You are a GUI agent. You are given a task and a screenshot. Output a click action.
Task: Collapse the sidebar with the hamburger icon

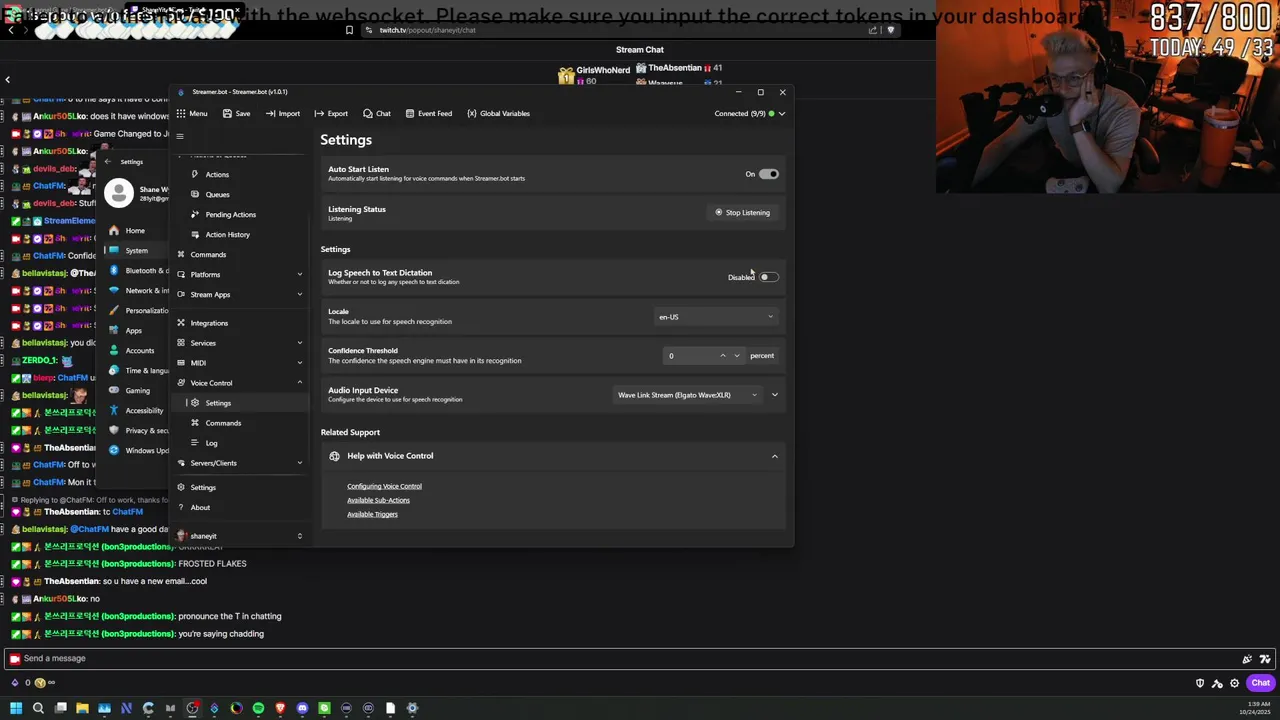(180, 136)
